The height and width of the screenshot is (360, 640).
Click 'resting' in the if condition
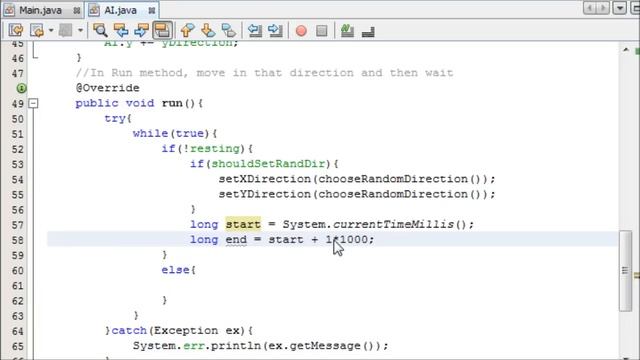point(215,149)
